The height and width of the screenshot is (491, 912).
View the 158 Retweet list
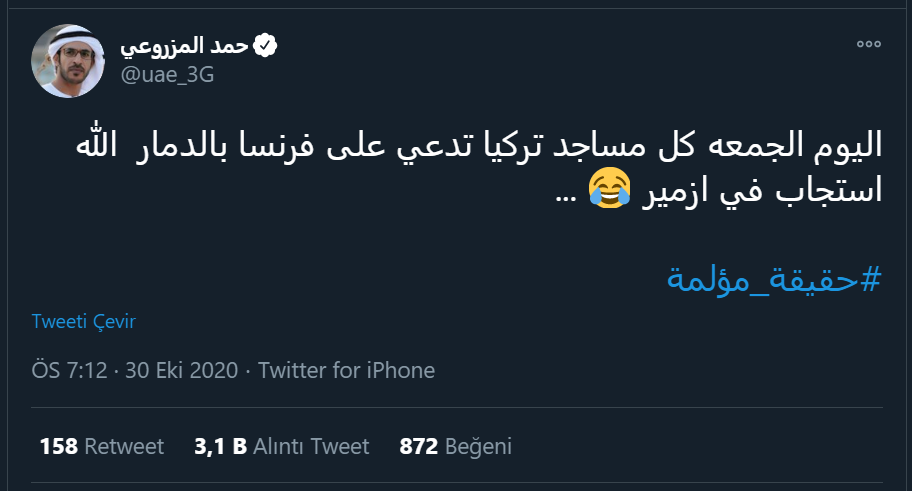(101, 446)
